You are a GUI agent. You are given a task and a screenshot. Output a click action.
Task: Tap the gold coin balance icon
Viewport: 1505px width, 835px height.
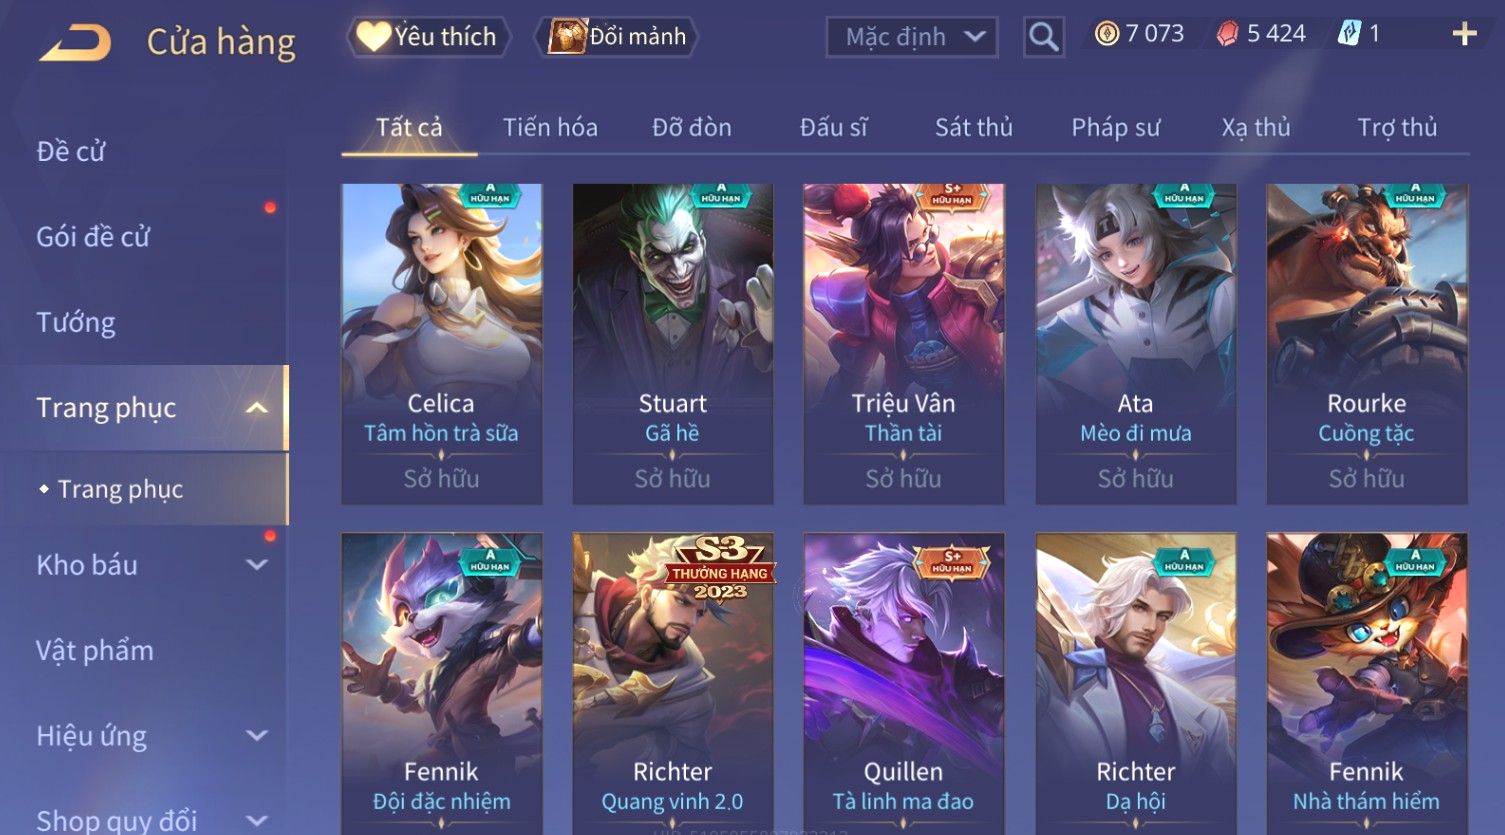pos(1106,34)
